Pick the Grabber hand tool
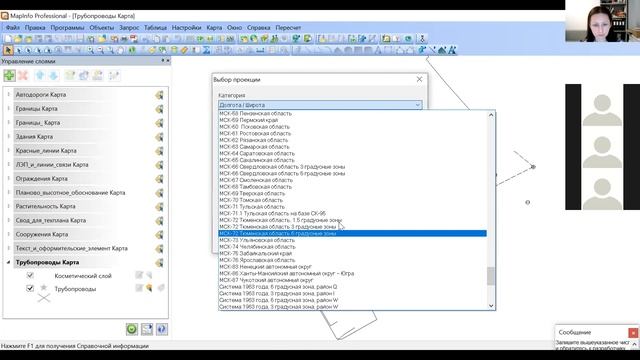The height and width of the screenshot is (360, 640). click(121, 50)
